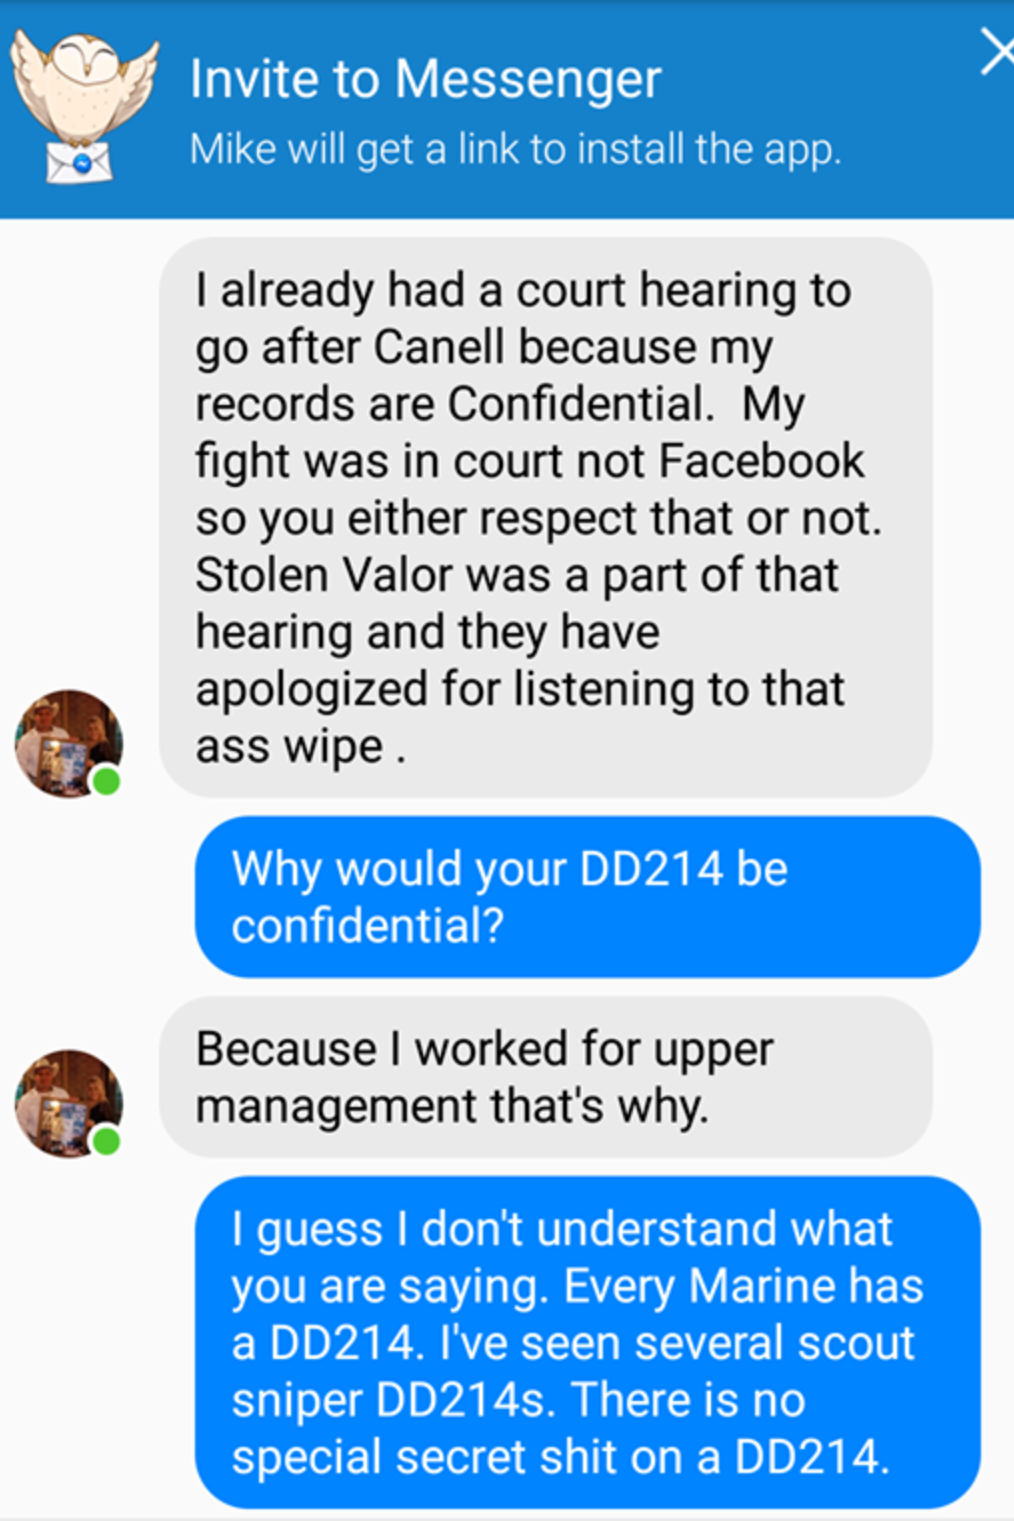
Task: Tap the word 'Facebook' in first message
Action: point(761,461)
